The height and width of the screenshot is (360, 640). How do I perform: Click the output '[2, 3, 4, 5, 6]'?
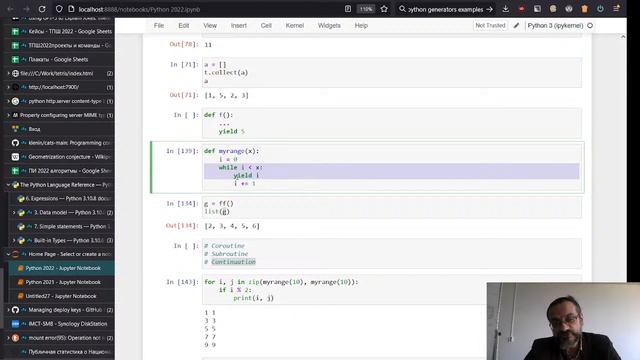pyautogui.click(x=232, y=226)
